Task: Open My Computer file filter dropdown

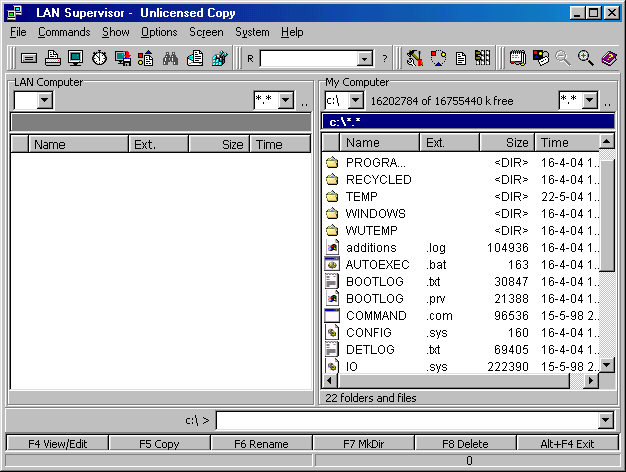Action: (x=589, y=101)
